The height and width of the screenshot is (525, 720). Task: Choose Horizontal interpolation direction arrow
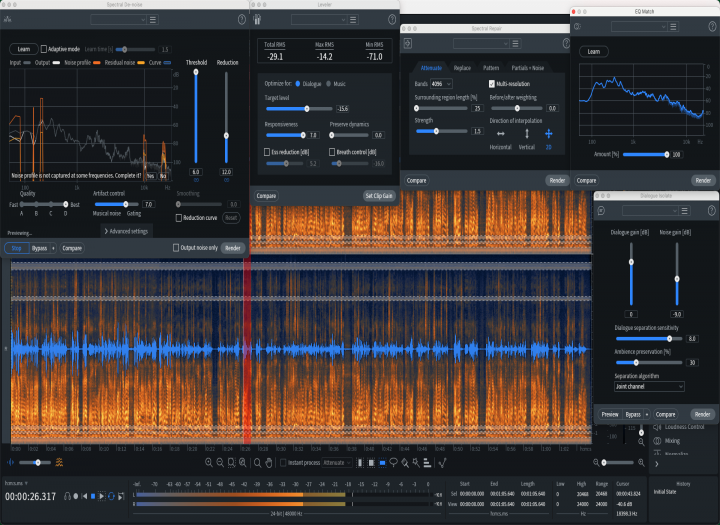click(501, 134)
